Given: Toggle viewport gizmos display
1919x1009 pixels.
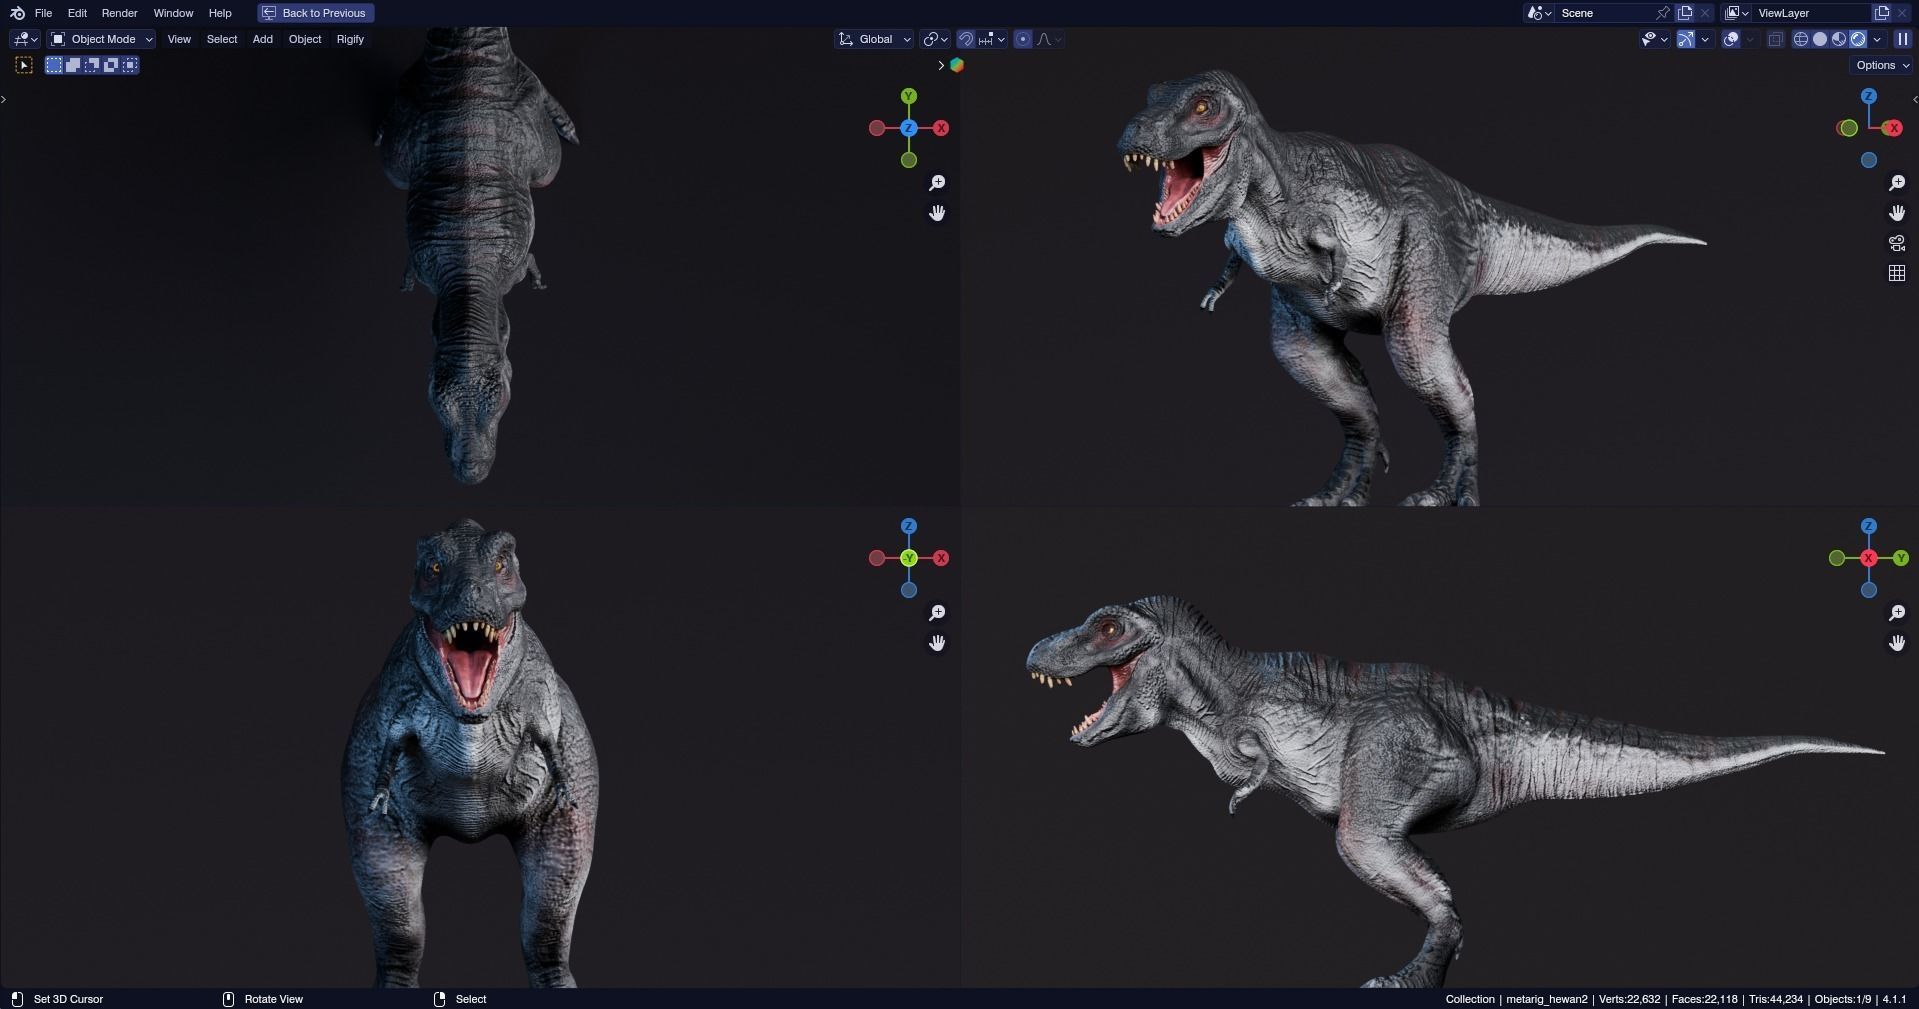Looking at the screenshot, I should 1686,39.
